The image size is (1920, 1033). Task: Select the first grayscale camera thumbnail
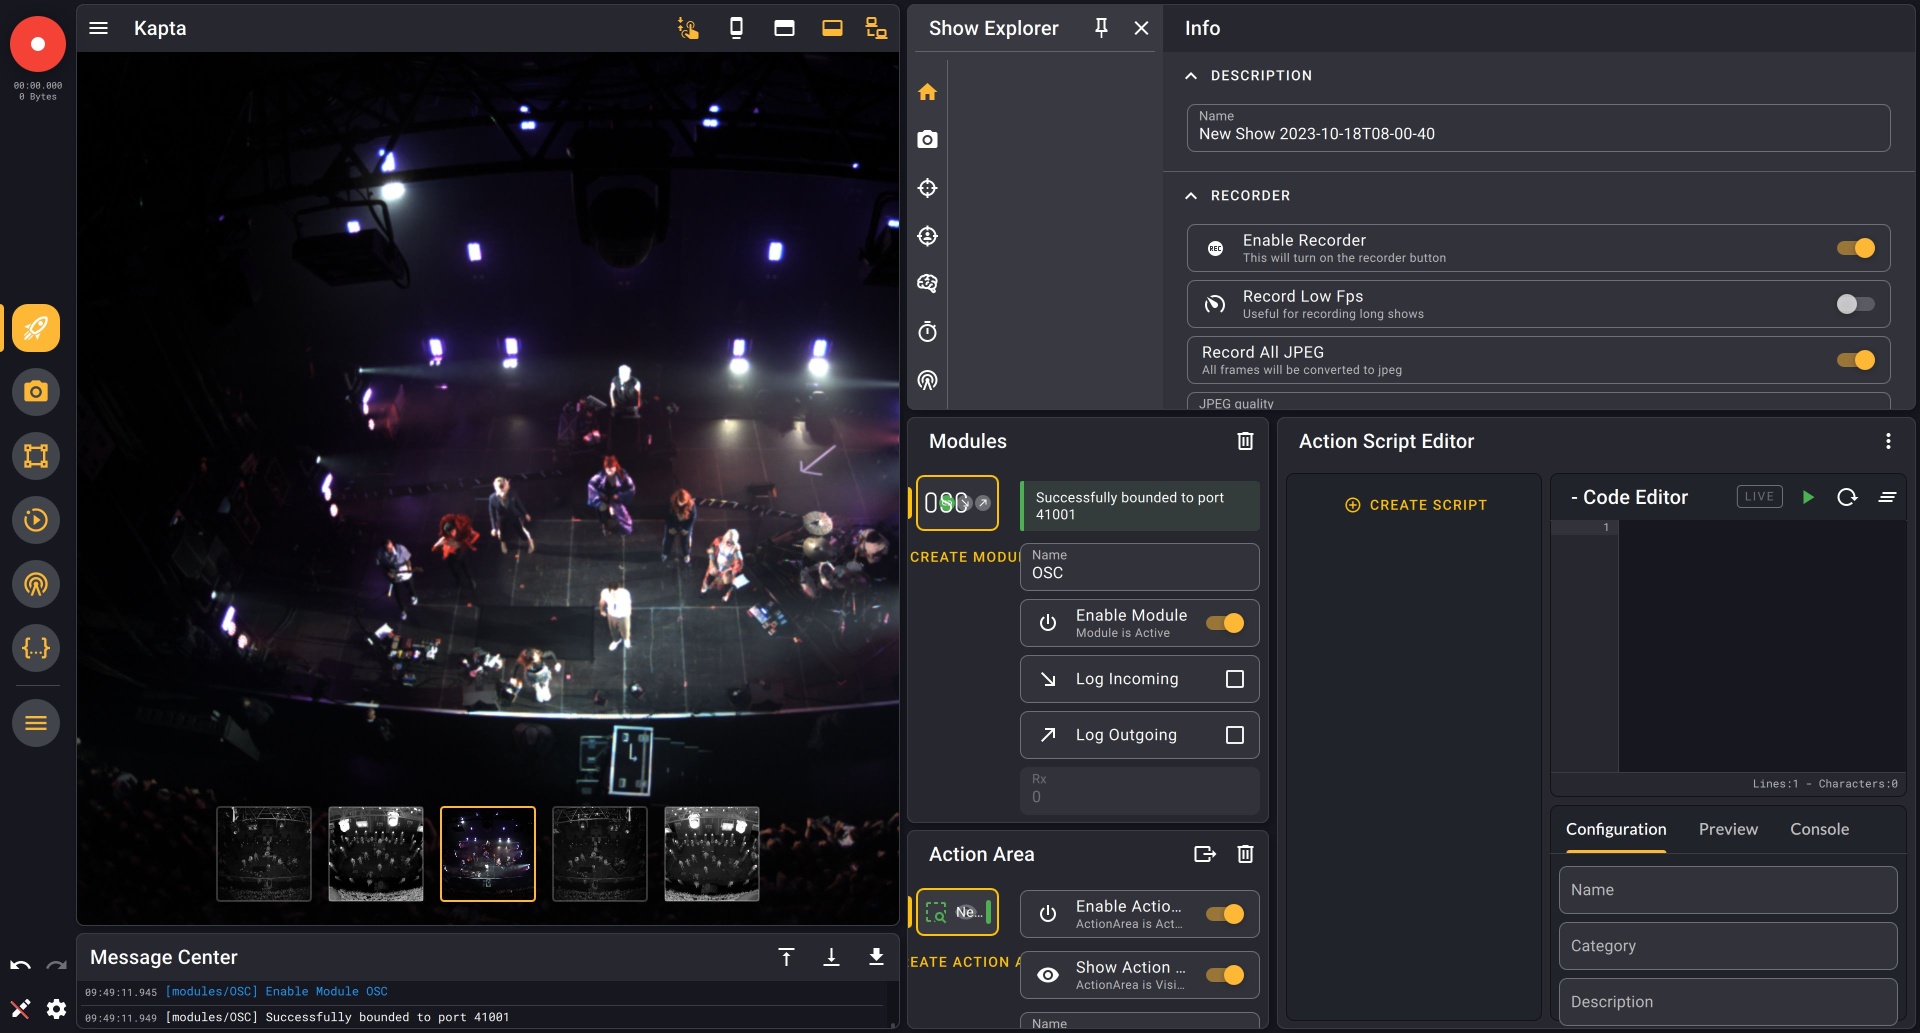(x=264, y=854)
